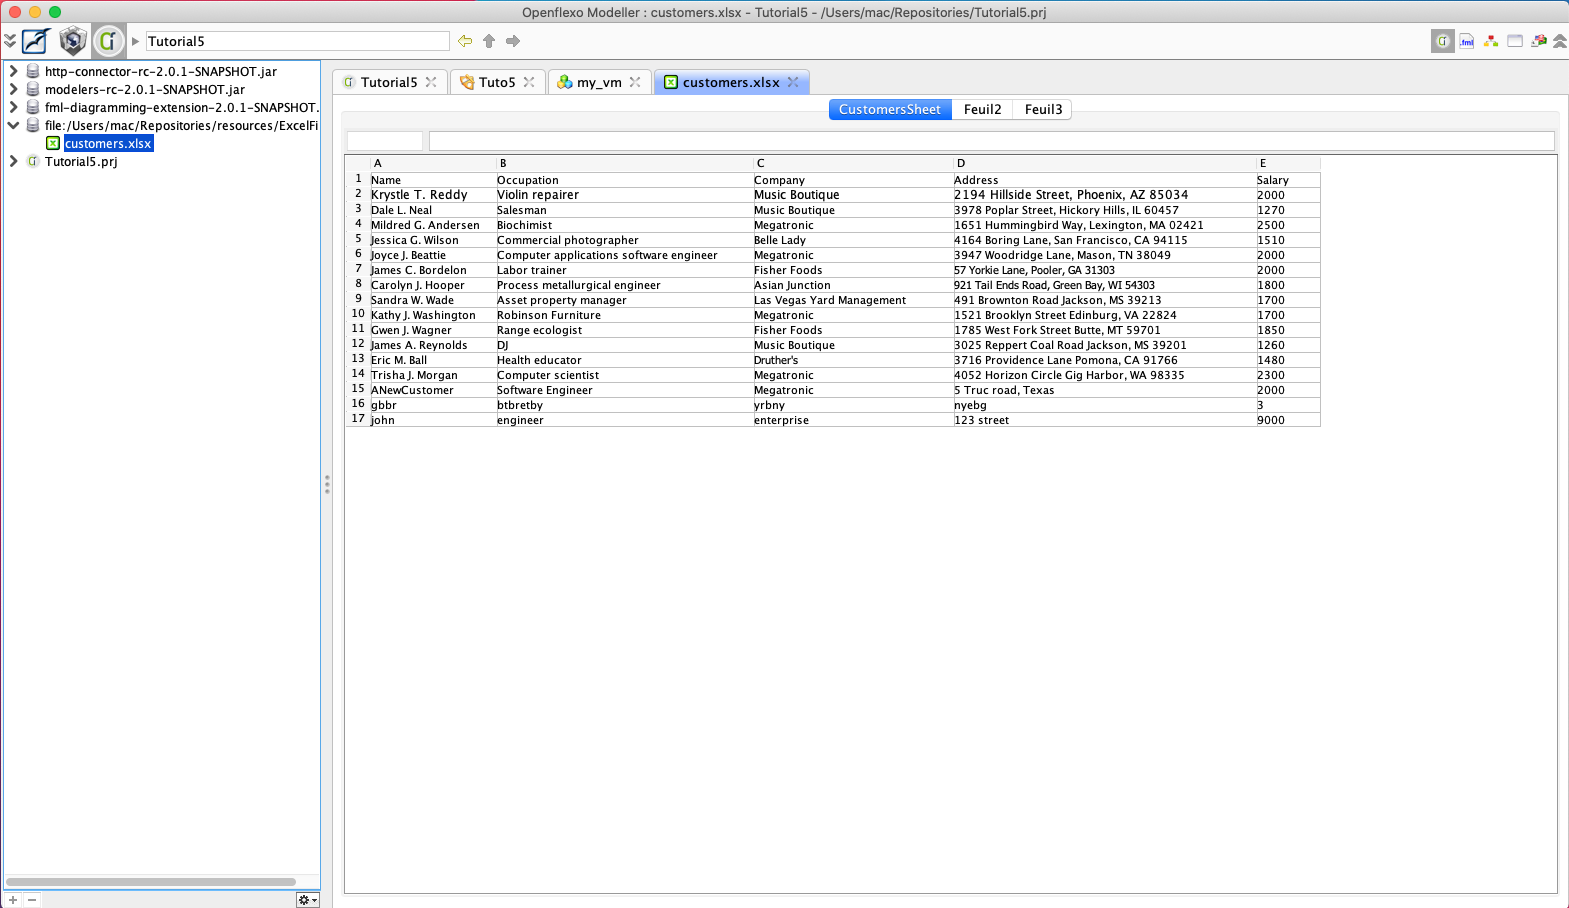Open the window-shaped perspective icon
The width and height of the screenshot is (1569, 908).
pos(1515,41)
